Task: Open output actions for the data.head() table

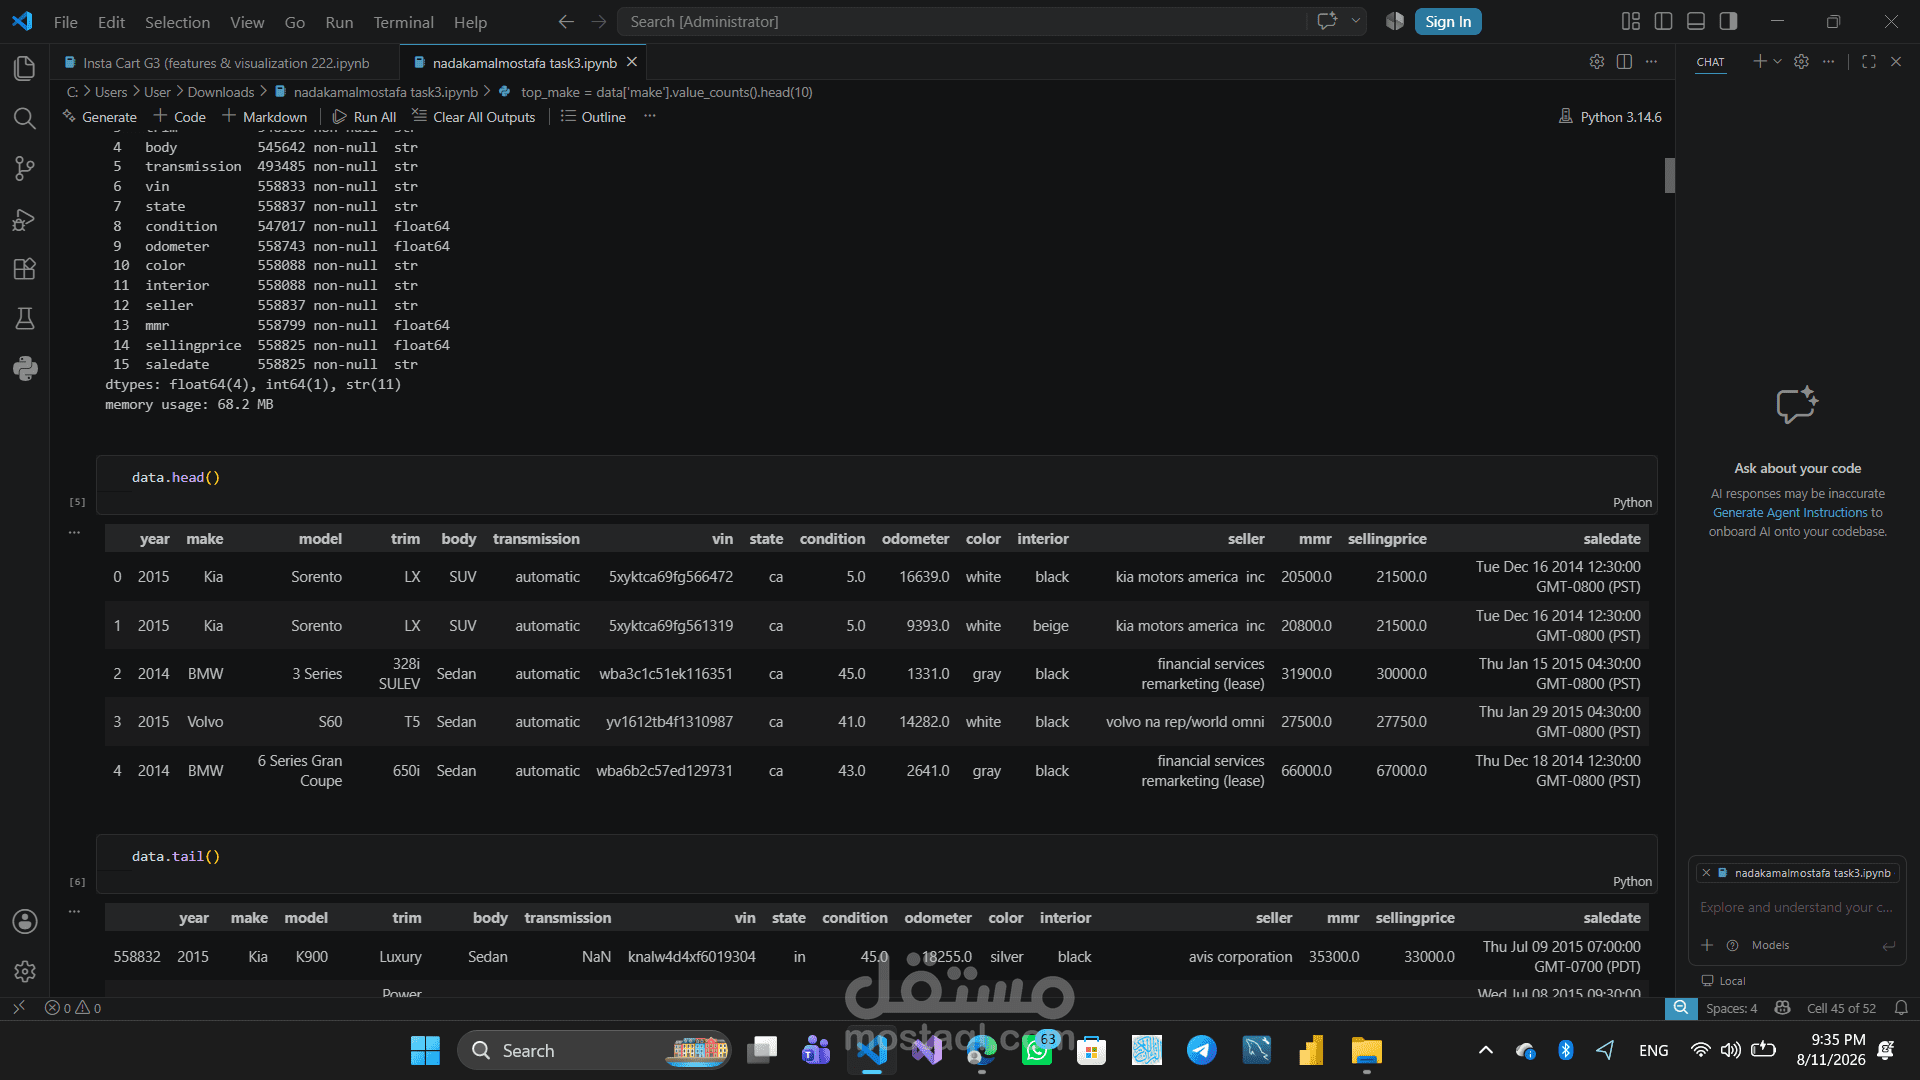Action: click(x=74, y=533)
